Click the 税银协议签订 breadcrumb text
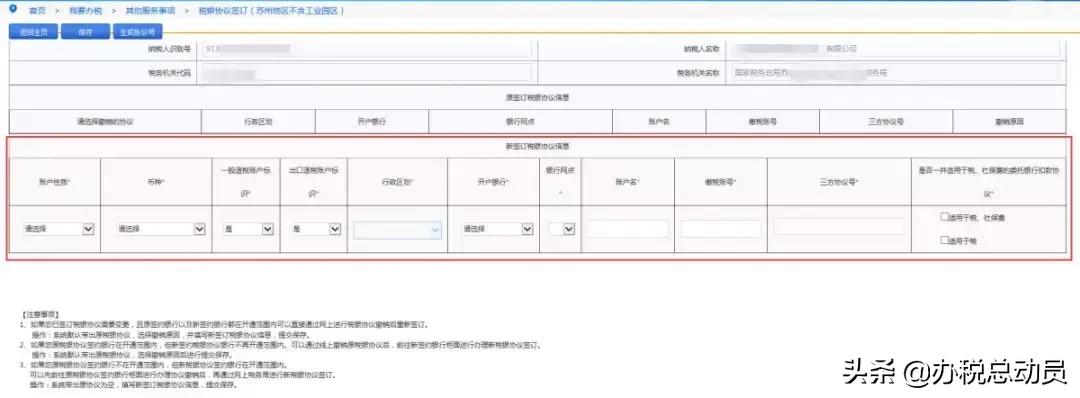The height and width of the screenshot is (398, 1080). click(x=271, y=11)
